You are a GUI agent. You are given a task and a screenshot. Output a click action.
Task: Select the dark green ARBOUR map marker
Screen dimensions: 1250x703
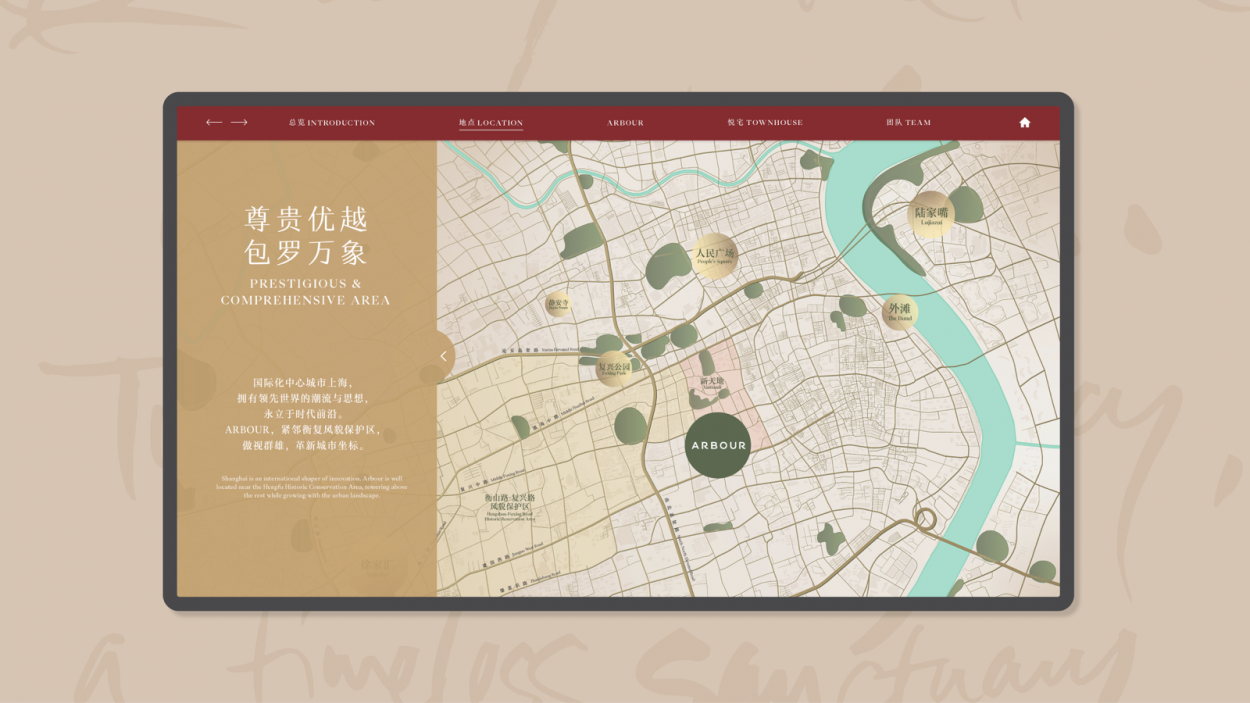[718, 445]
